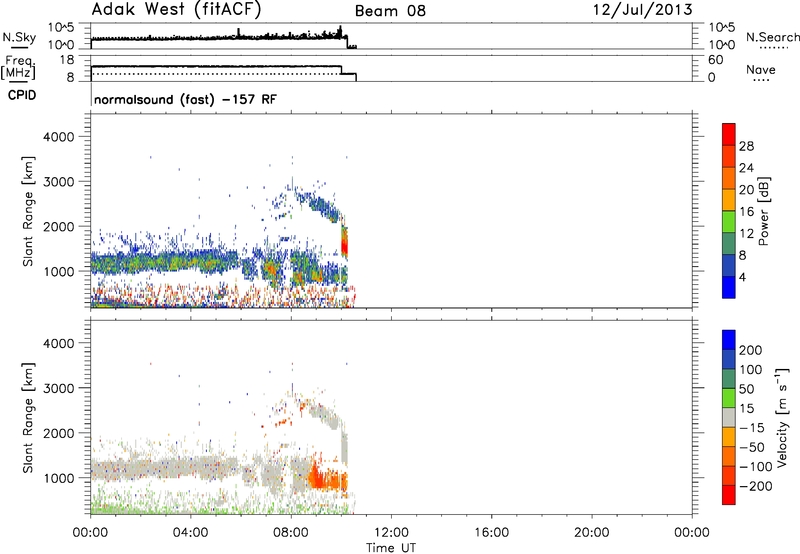Click 'normalsound (fast) -157 RF' text
800x554 pixels.
click(x=185, y=99)
